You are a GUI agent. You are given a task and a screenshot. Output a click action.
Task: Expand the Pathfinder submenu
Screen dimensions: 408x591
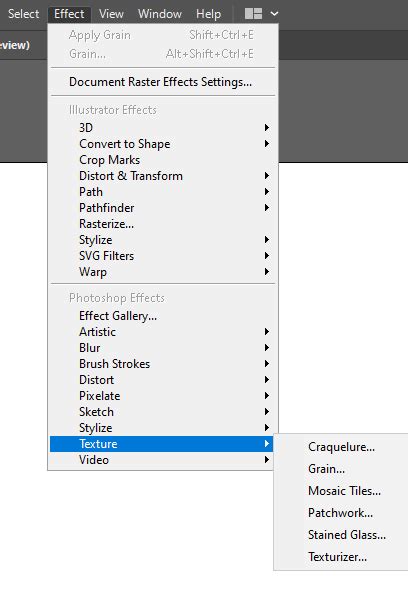coord(163,208)
